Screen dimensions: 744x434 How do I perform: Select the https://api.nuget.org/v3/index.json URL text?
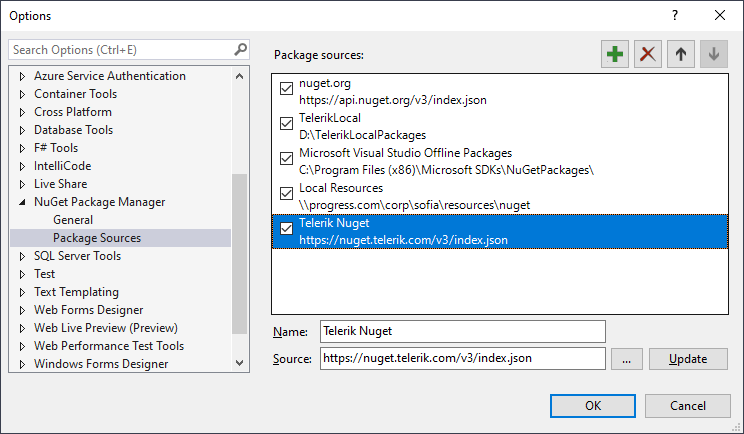393,100
